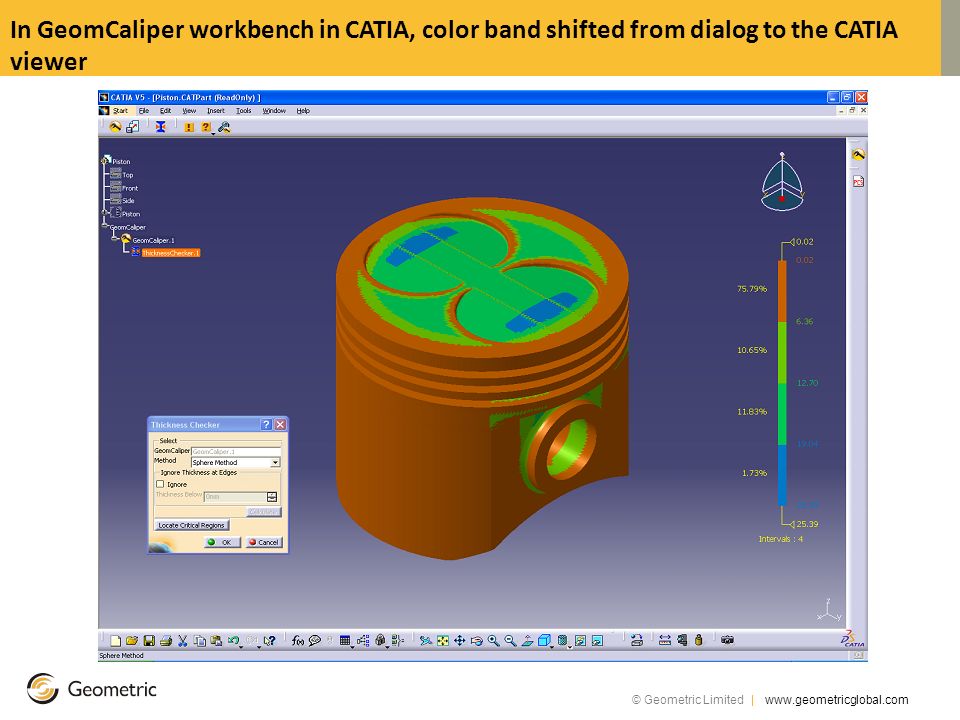Click the yellow exclamation mark toolbar icon

[x=189, y=127]
